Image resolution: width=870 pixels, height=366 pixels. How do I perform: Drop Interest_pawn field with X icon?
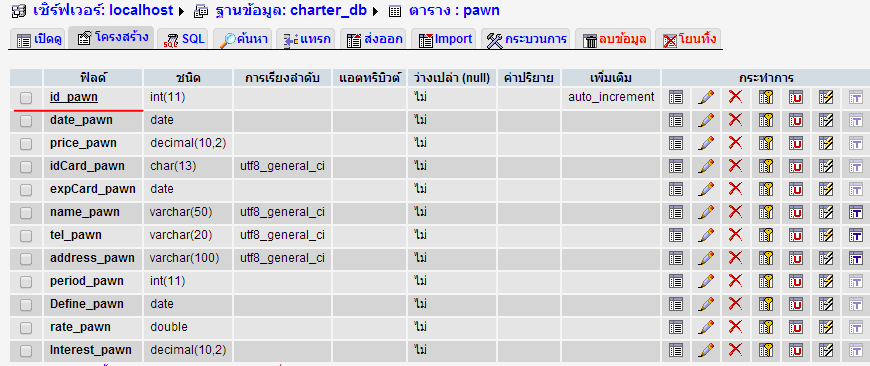[735, 350]
